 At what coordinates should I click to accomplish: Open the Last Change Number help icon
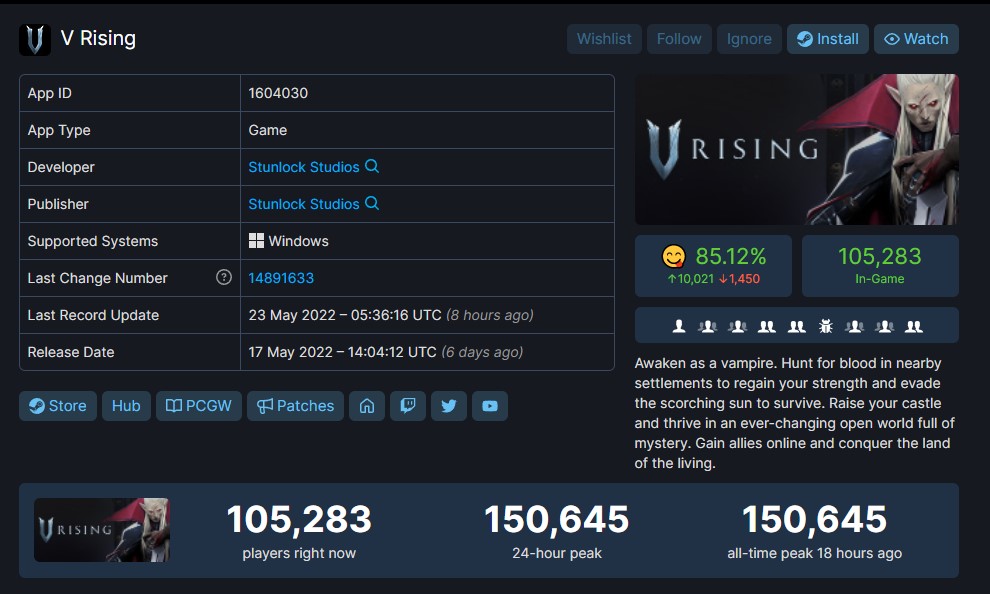tap(224, 277)
